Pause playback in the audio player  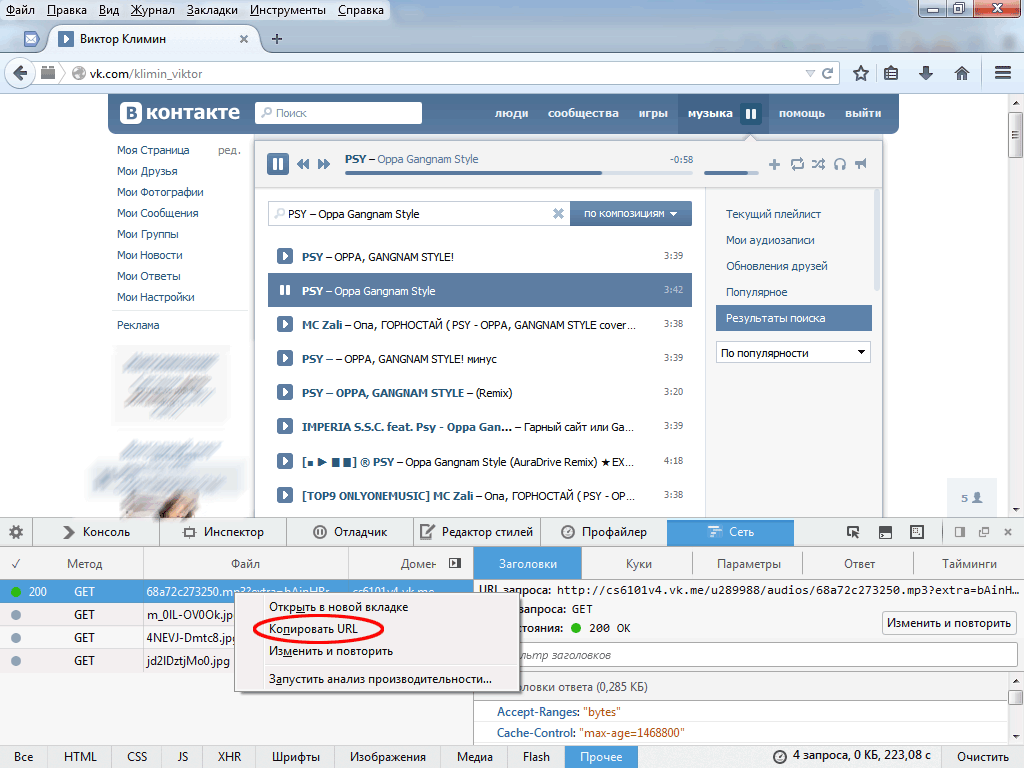[x=278, y=164]
